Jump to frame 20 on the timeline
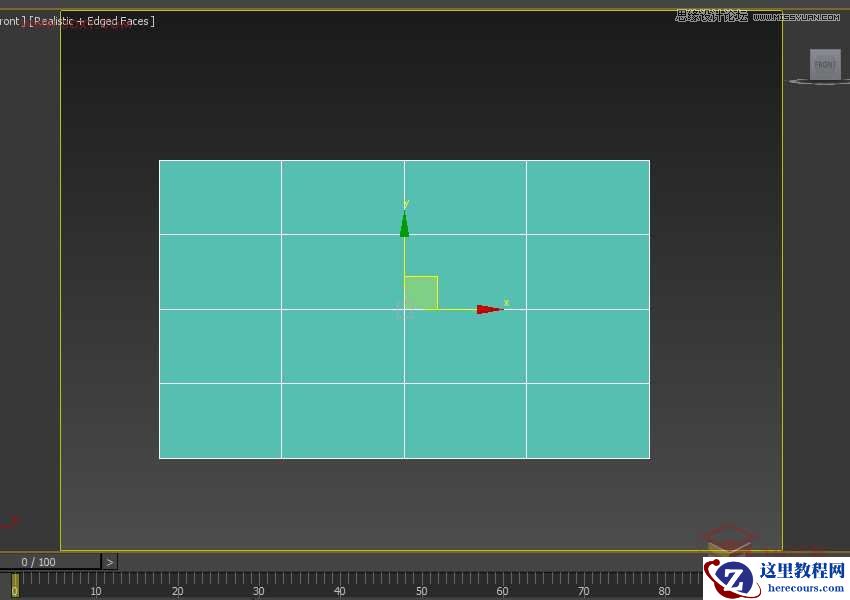850x600 pixels. (177, 591)
